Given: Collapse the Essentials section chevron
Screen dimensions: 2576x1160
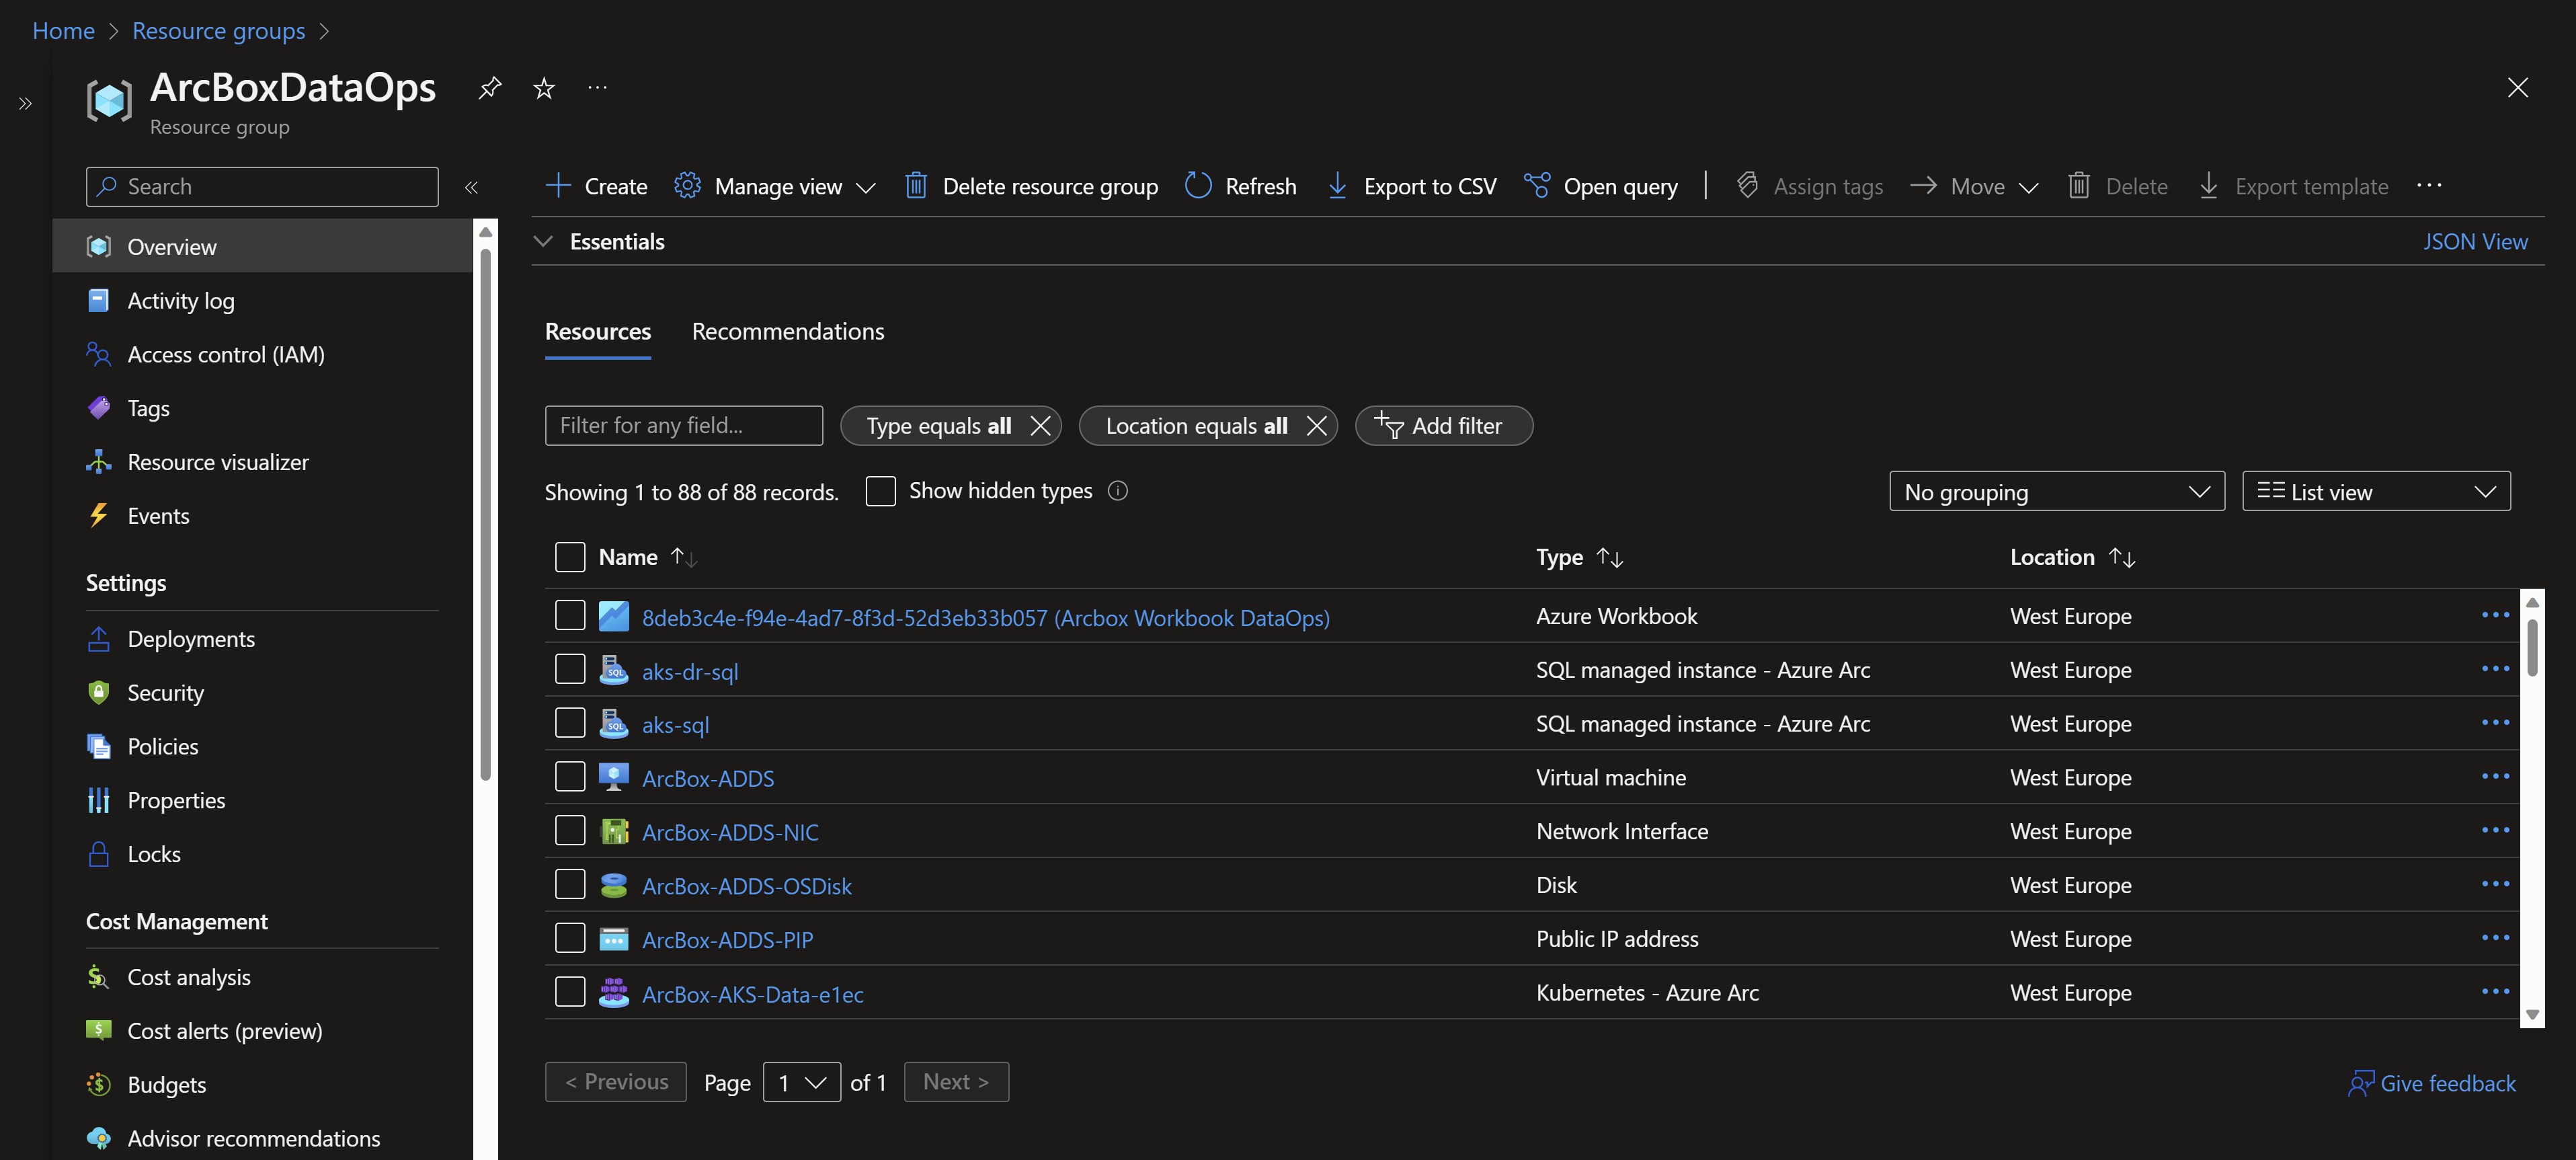Looking at the screenshot, I should point(544,242).
